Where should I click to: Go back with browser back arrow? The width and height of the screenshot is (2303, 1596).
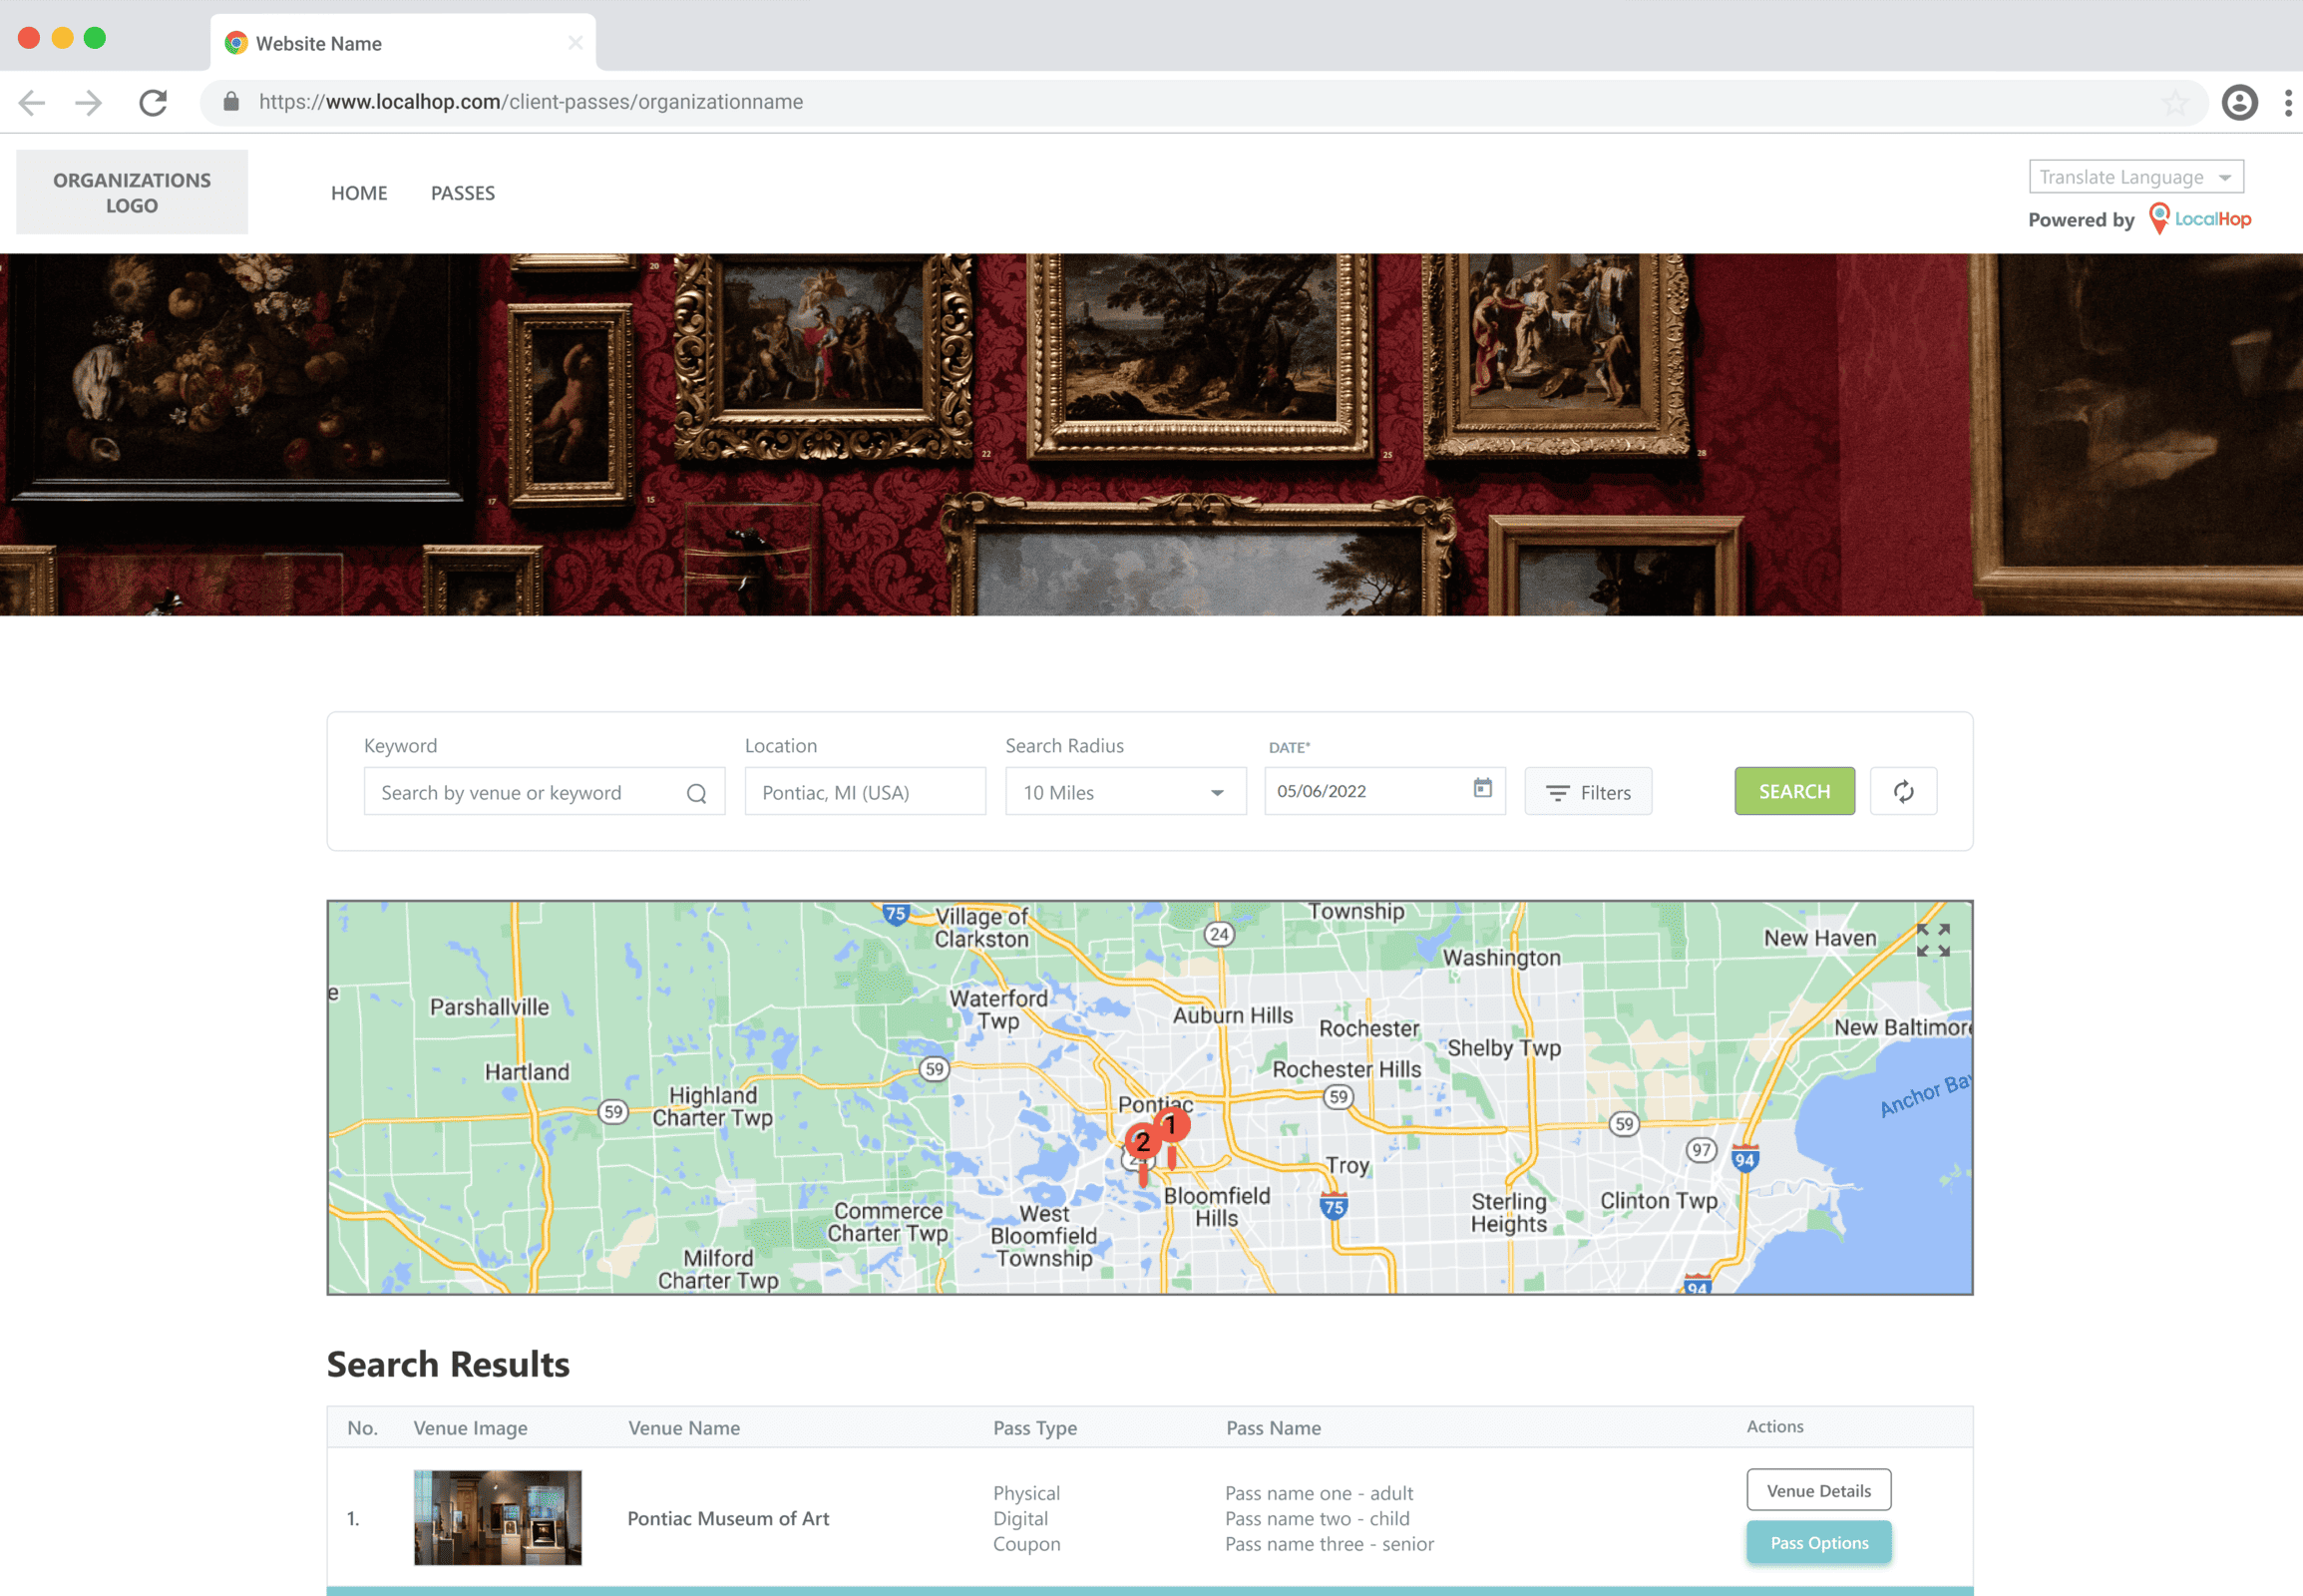tap(32, 102)
